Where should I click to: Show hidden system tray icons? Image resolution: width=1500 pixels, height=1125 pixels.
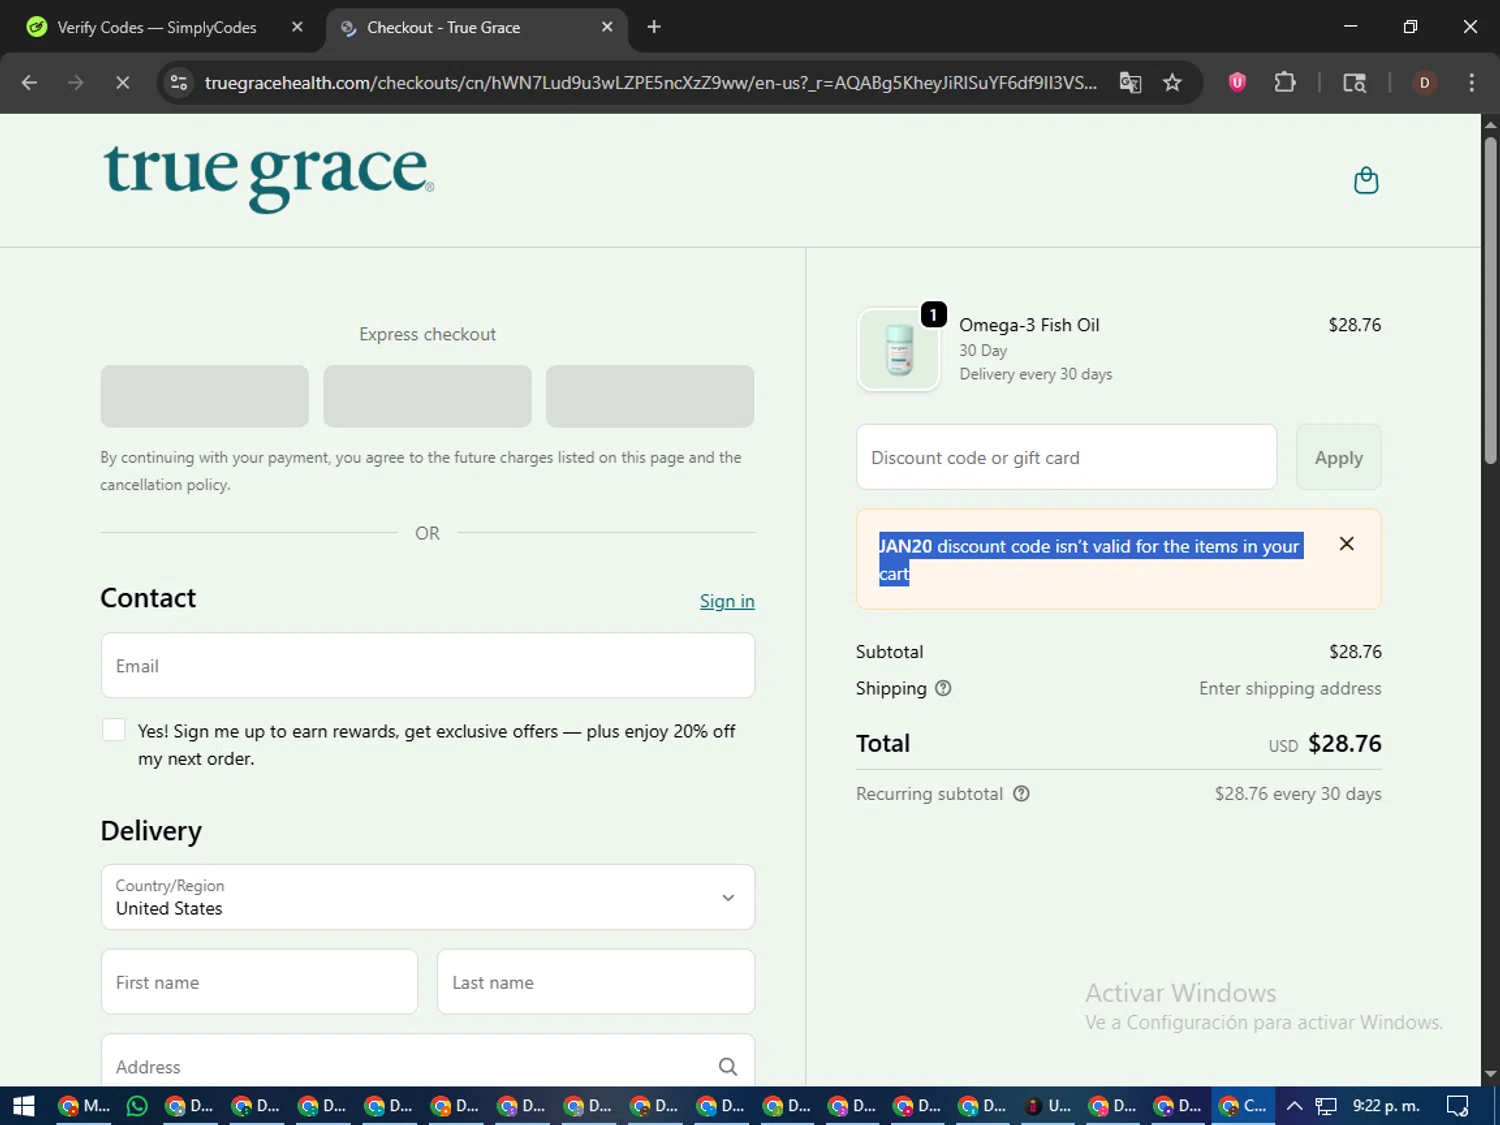1294,1106
